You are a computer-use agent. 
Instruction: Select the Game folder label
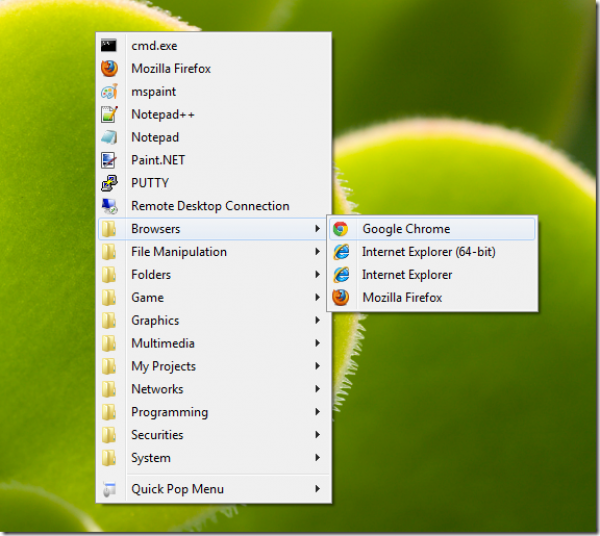click(x=147, y=298)
